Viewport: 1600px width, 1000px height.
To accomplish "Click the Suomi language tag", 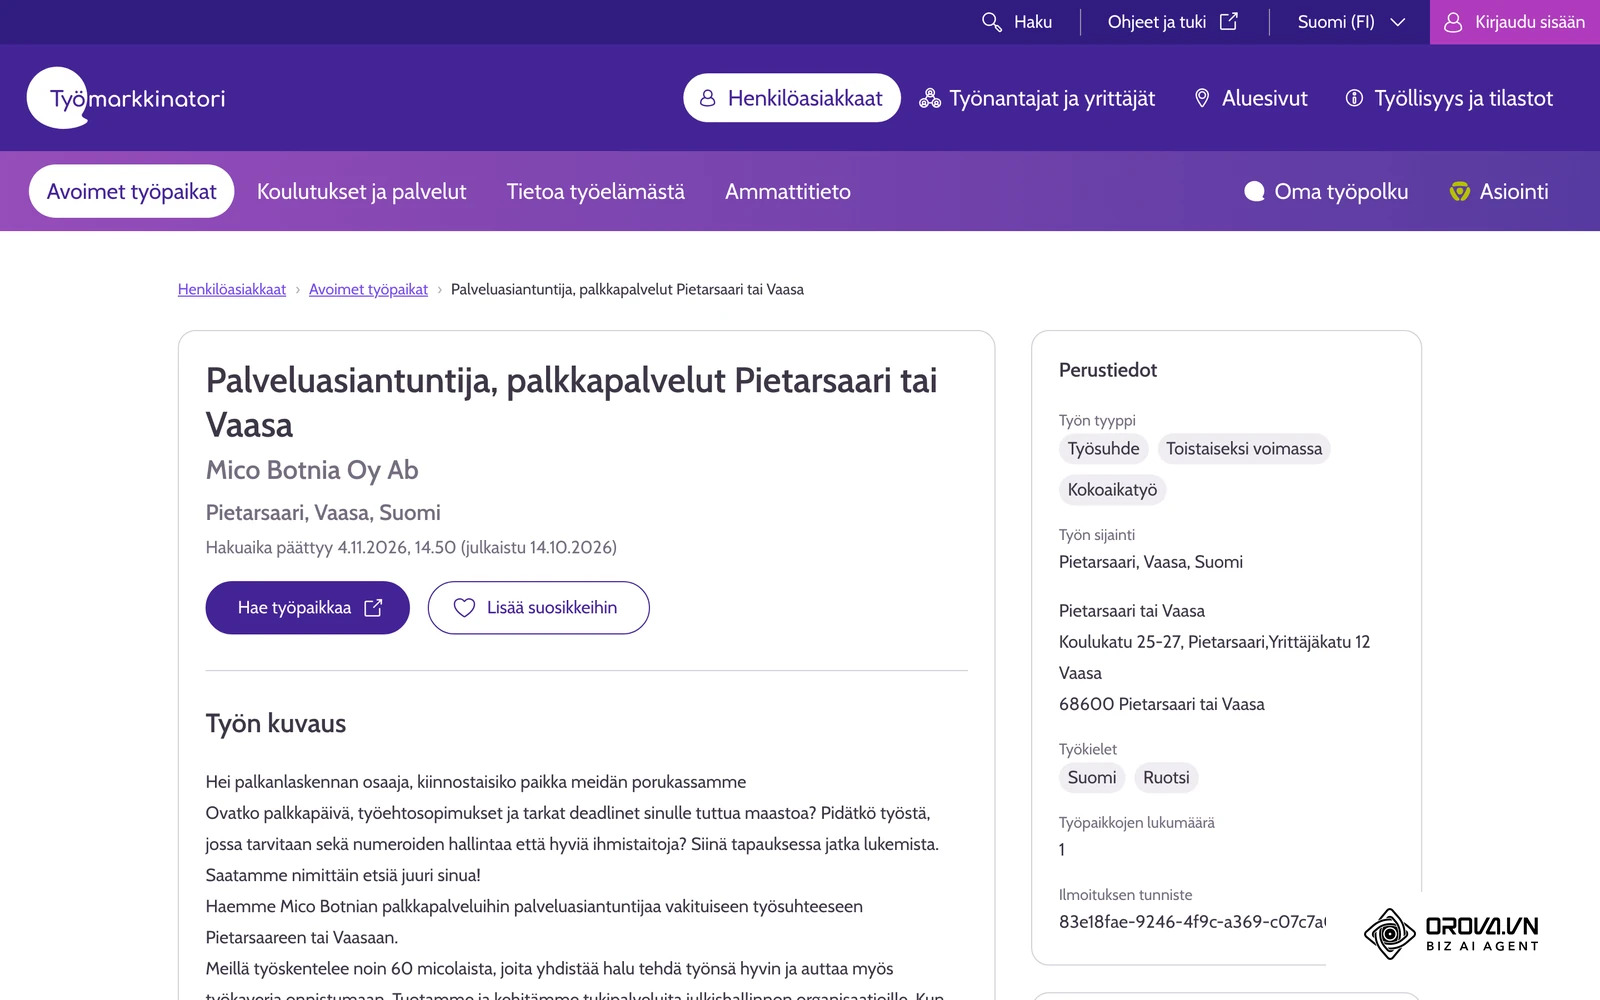I will [1092, 778].
